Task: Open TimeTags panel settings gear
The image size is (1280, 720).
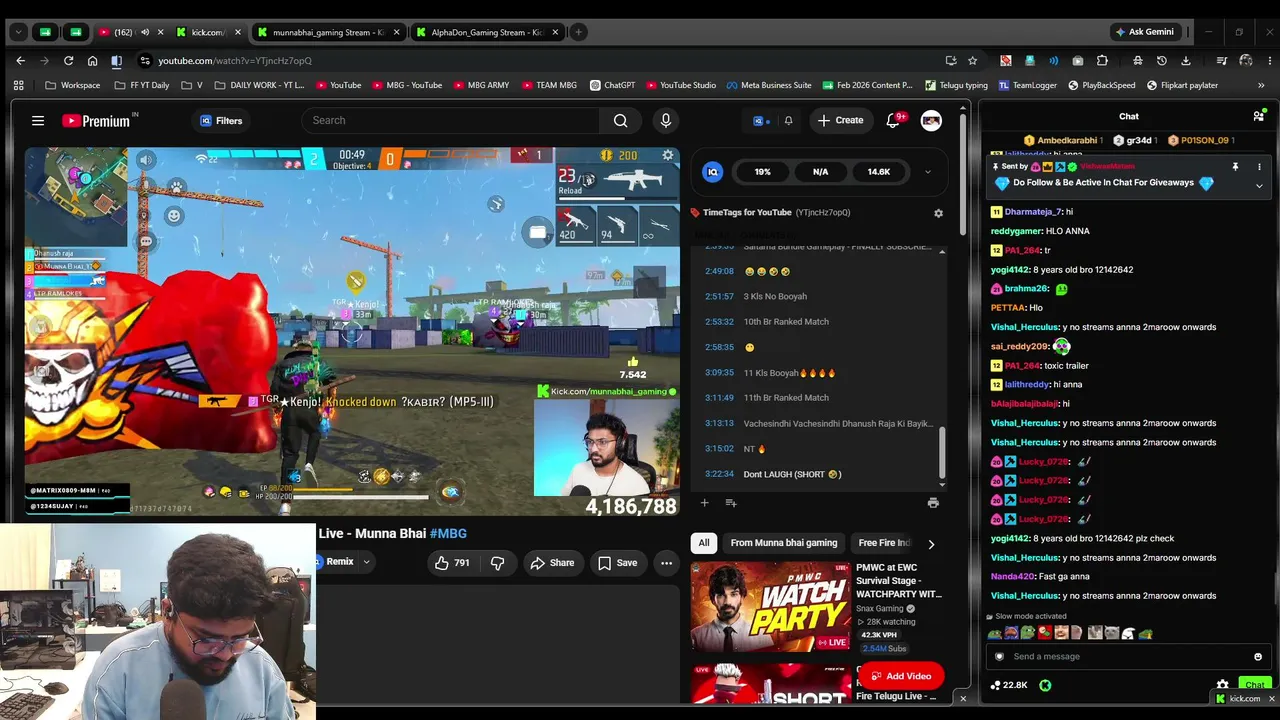Action: click(938, 213)
